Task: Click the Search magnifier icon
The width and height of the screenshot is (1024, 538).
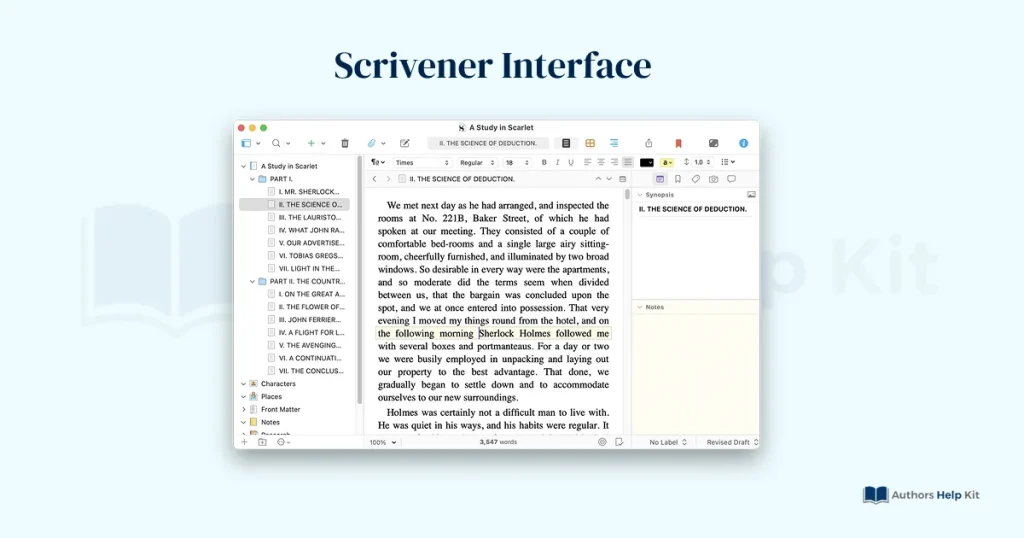Action: point(276,143)
